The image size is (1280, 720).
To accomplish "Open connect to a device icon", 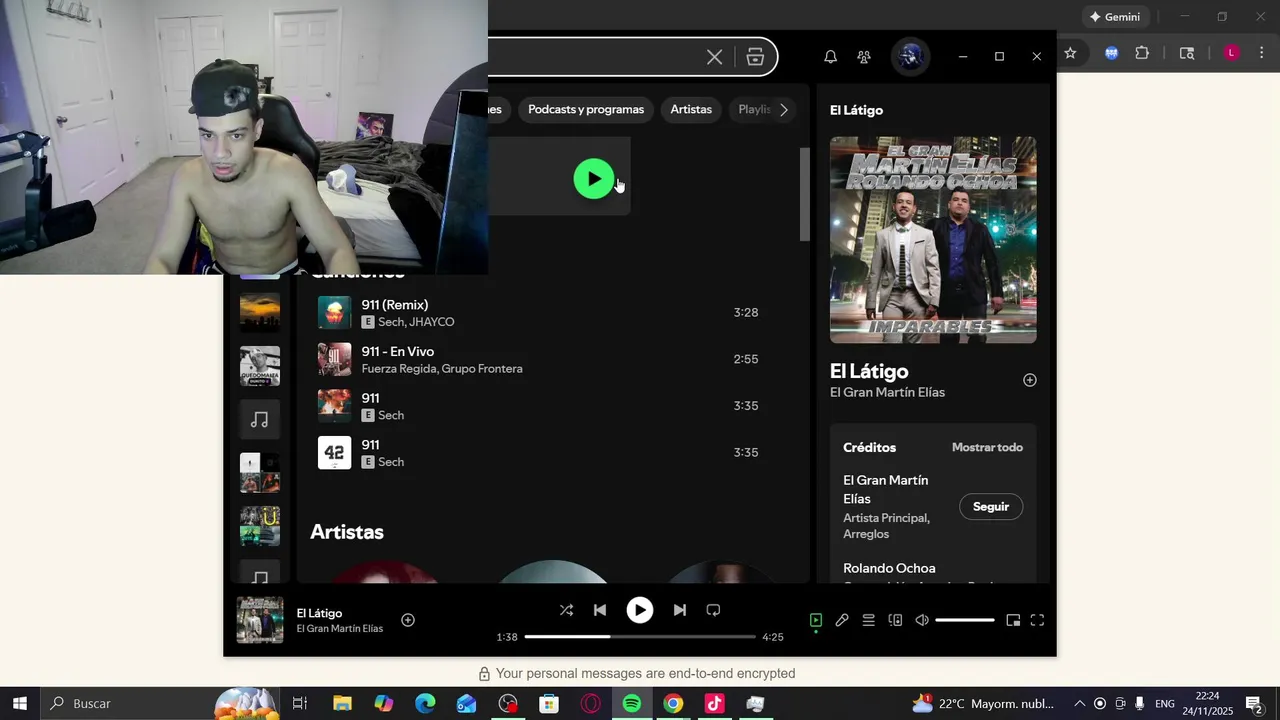I will (895, 620).
